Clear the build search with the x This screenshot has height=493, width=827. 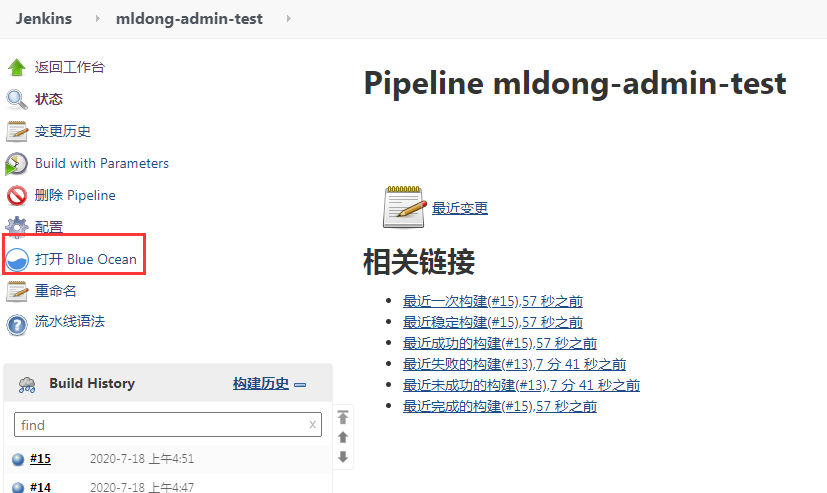312,425
